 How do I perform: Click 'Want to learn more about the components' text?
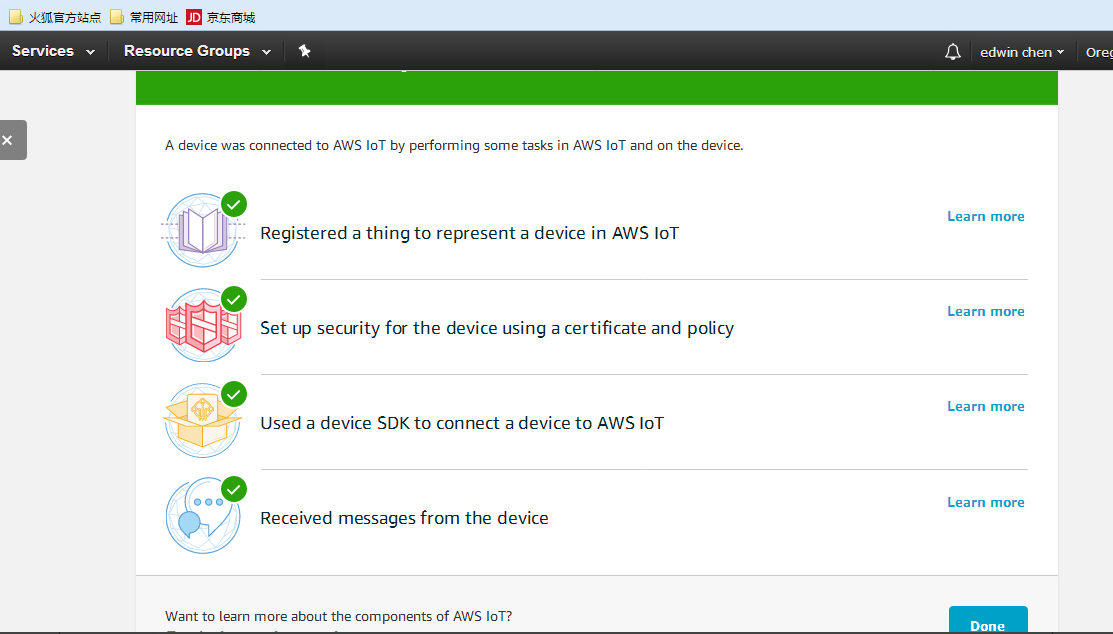[x=339, y=616]
